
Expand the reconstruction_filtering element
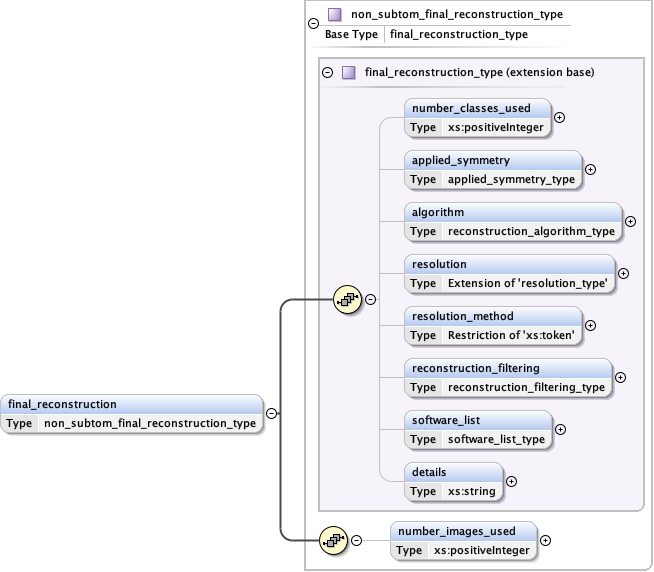620,377
